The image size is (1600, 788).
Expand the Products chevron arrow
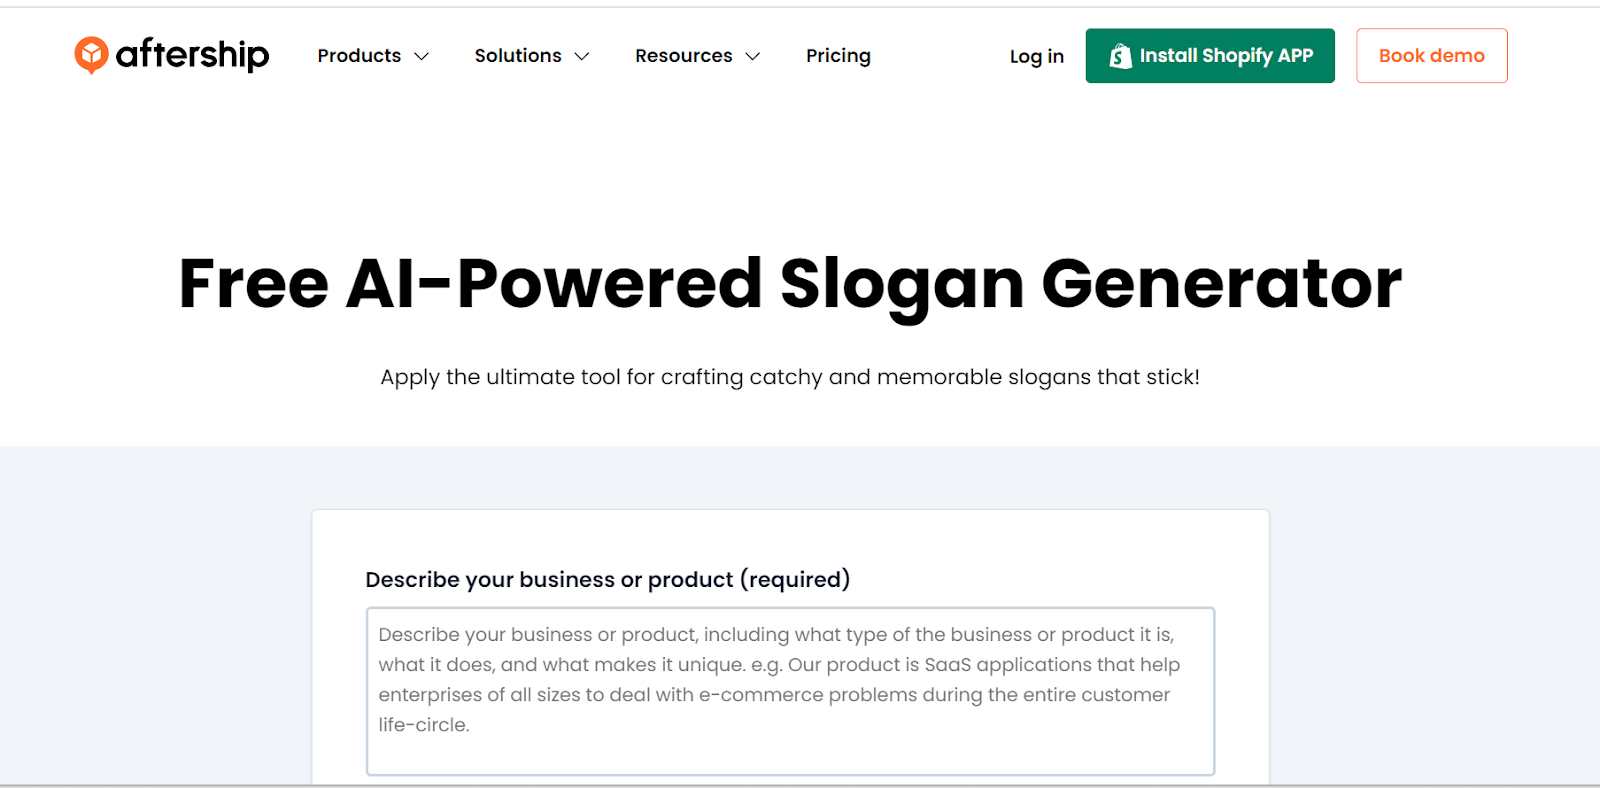[x=421, y=57]
